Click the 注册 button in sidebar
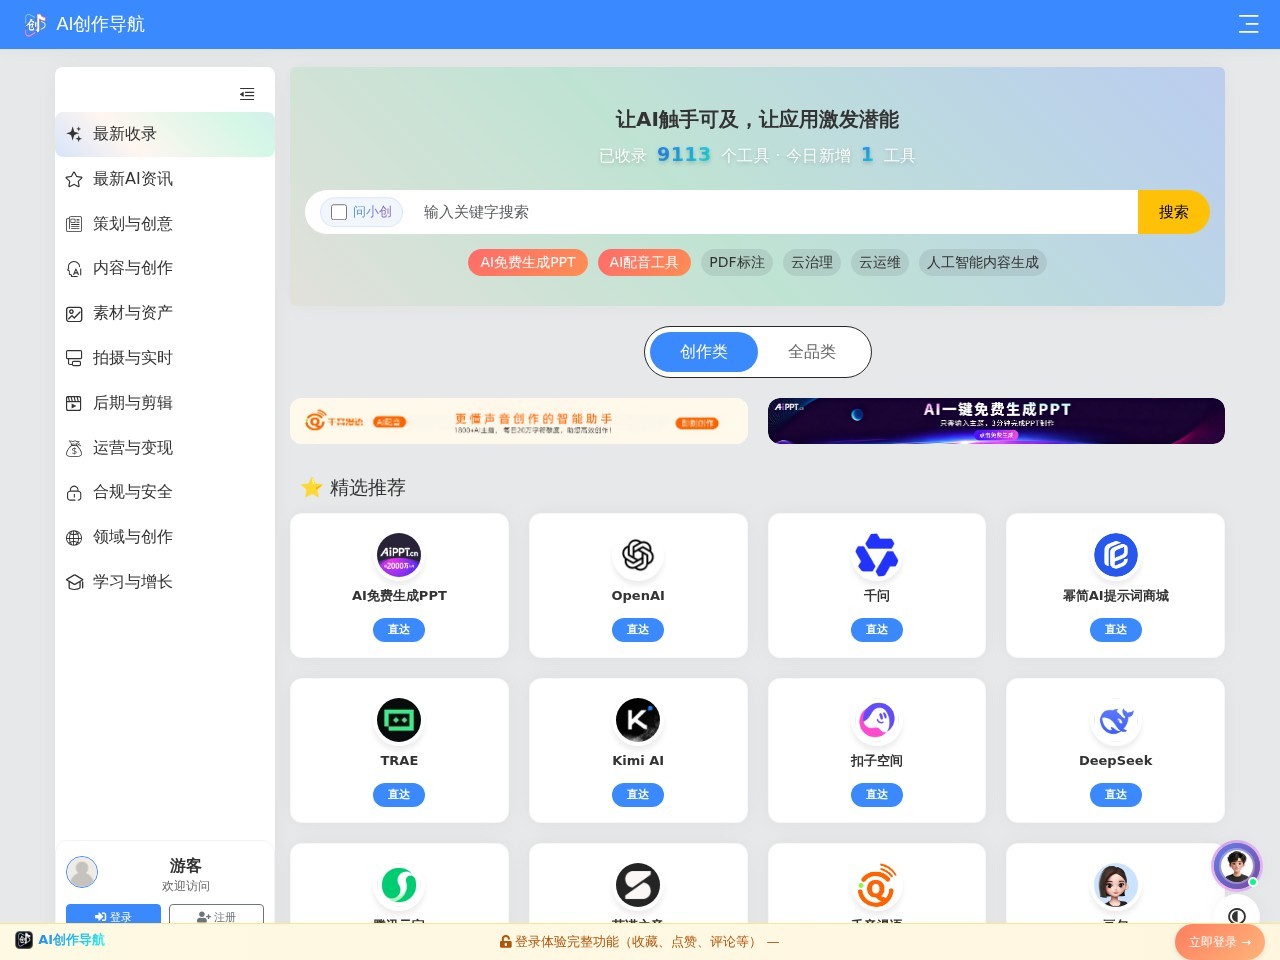1280x960 pixels. tap(216, 915)
